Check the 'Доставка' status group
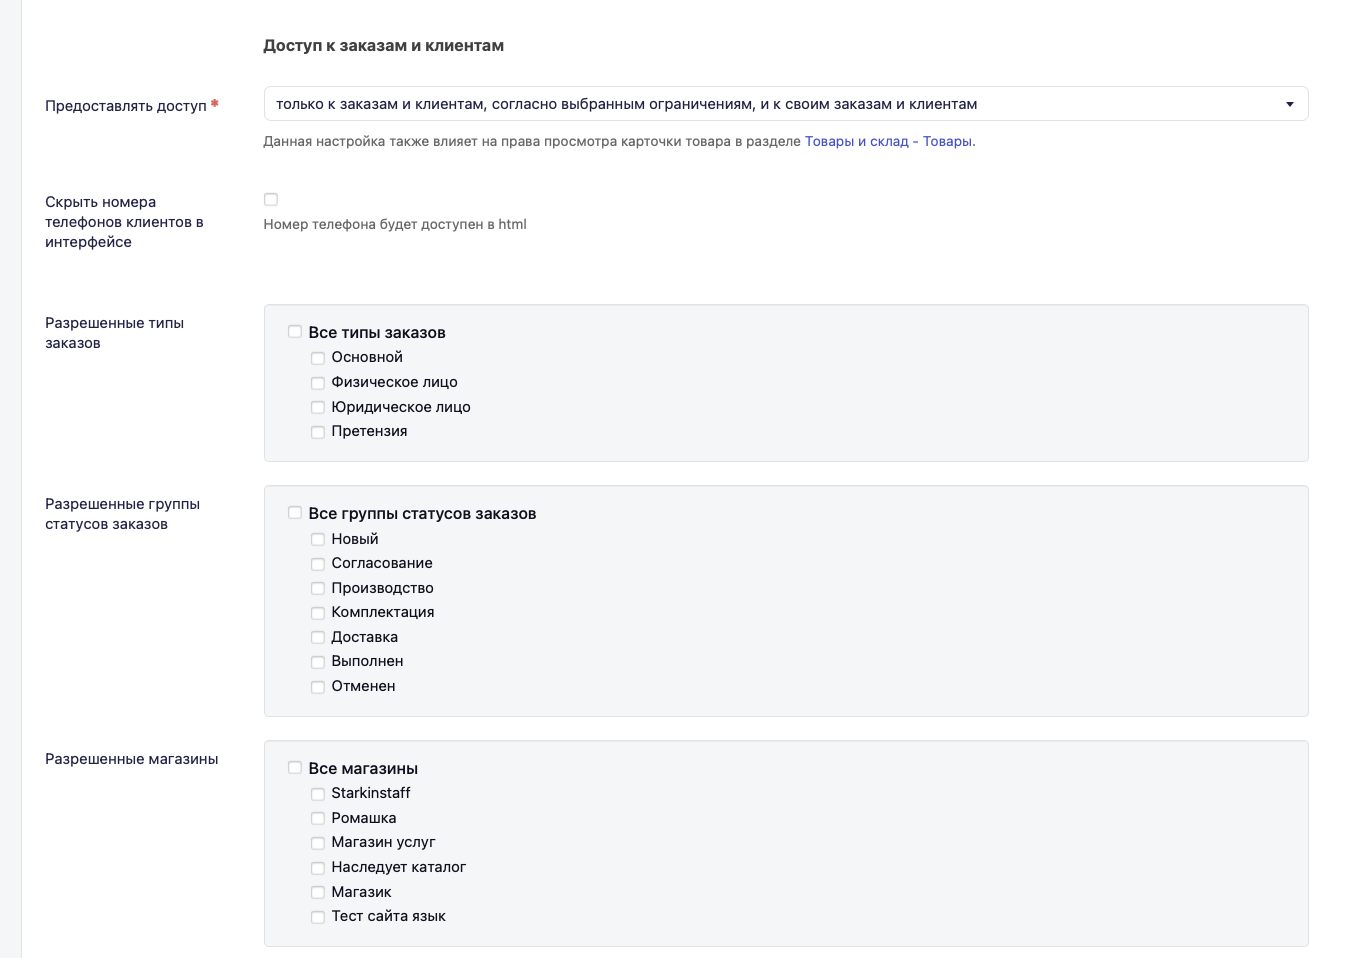1372x958 pixels. [x=318, y=638]
